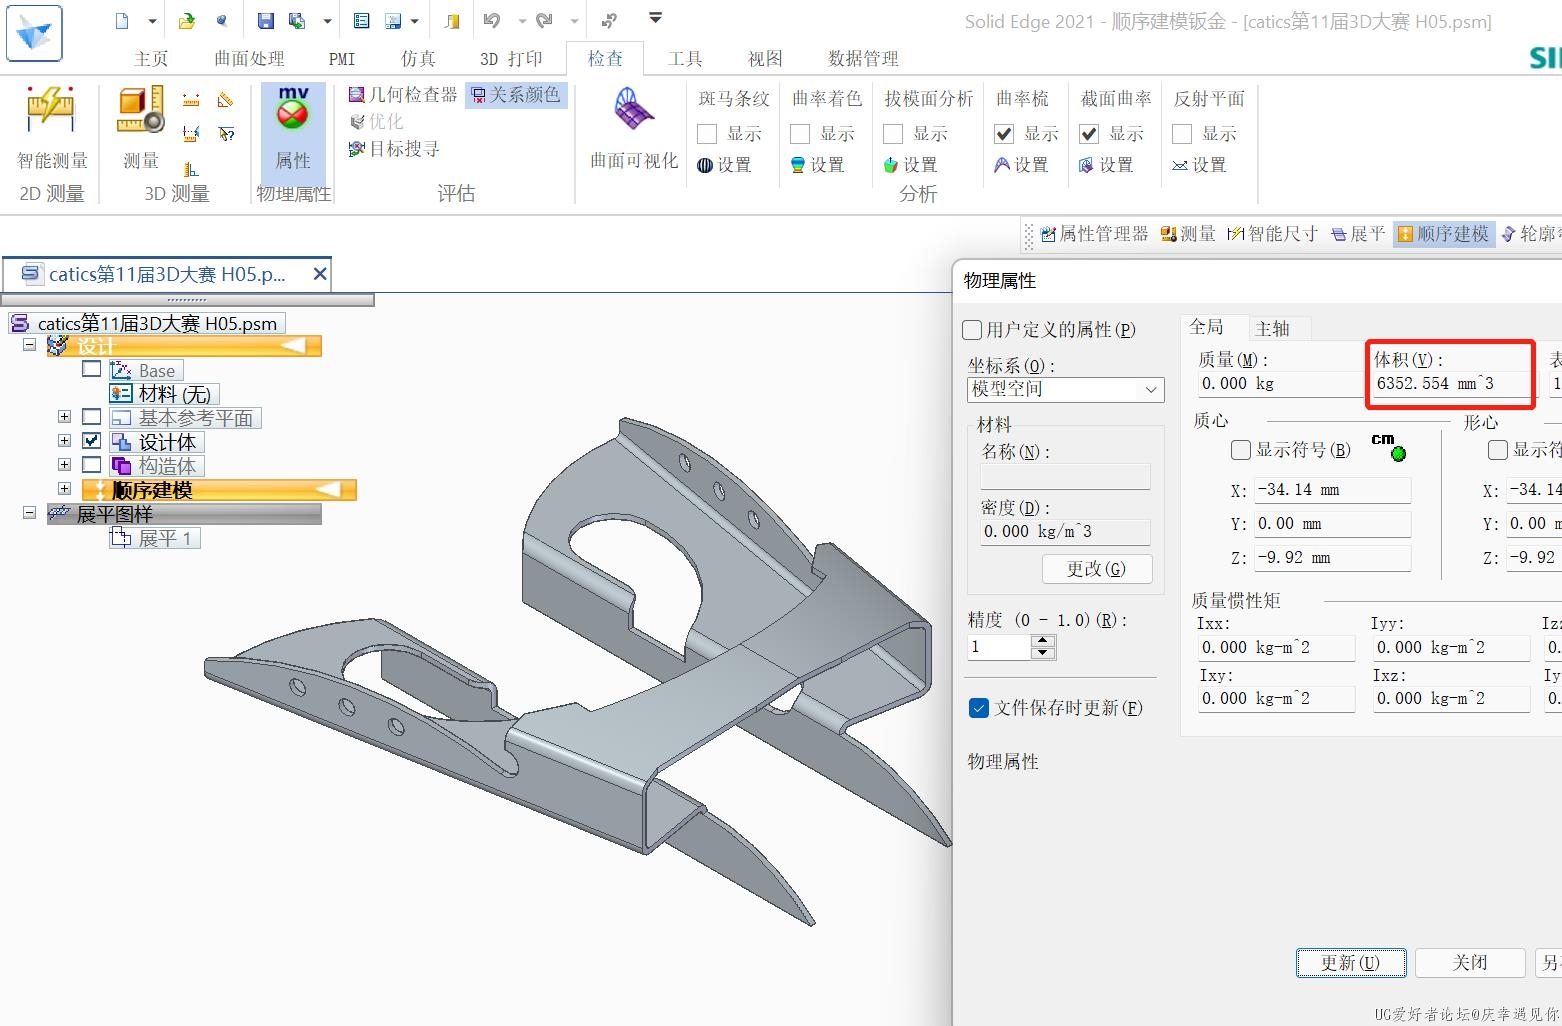Toggle 质心 显示符号 checkbox
1562x1026 pixels.
pos(1241,450)
